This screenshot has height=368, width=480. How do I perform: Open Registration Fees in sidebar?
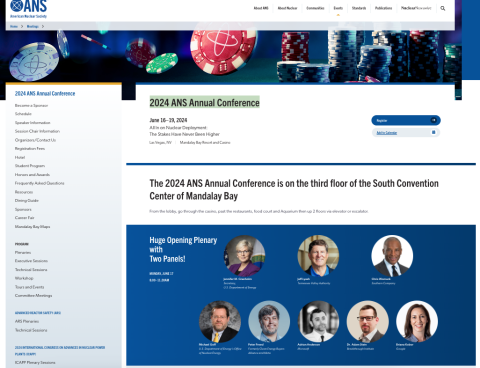point(30,149)
